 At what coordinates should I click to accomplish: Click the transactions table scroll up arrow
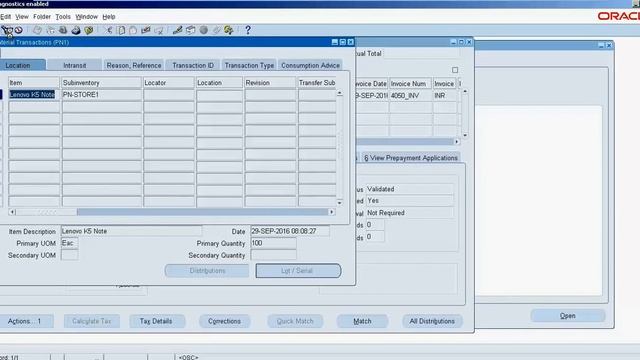[x=340, y=93]
